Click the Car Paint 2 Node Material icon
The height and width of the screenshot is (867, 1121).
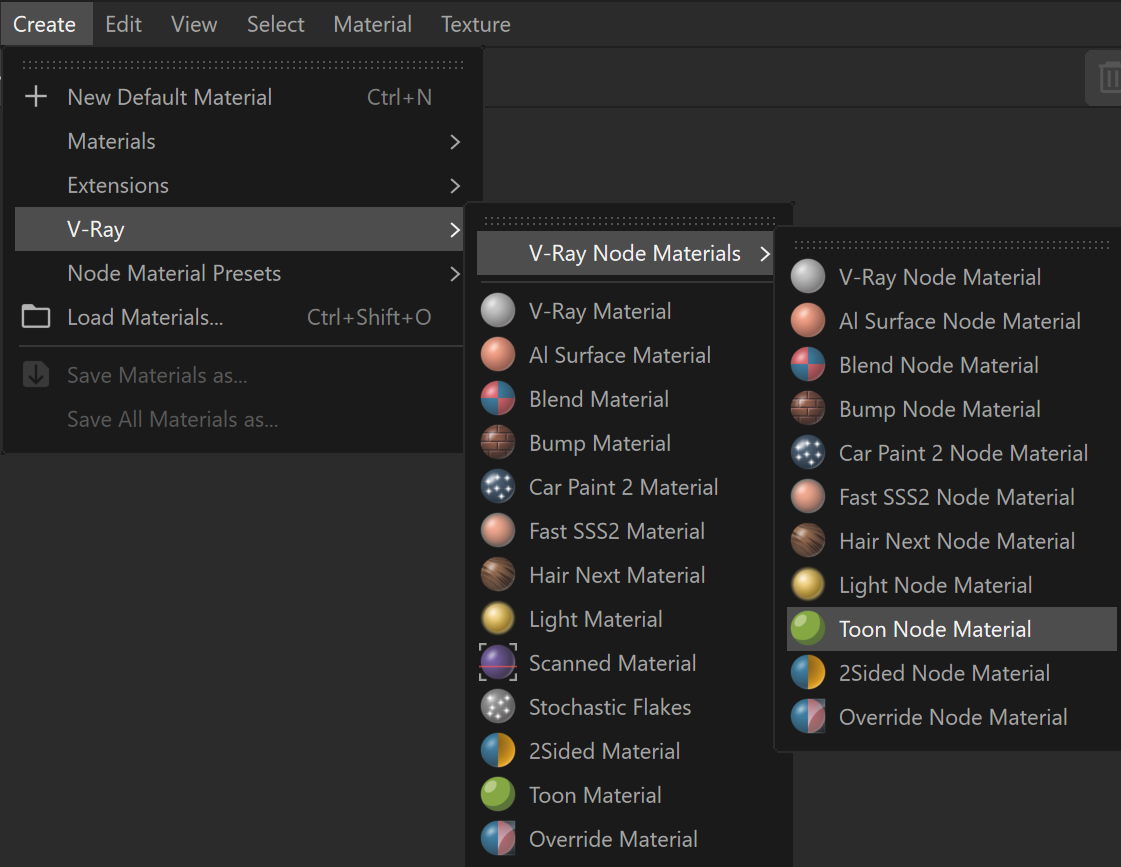808,452
